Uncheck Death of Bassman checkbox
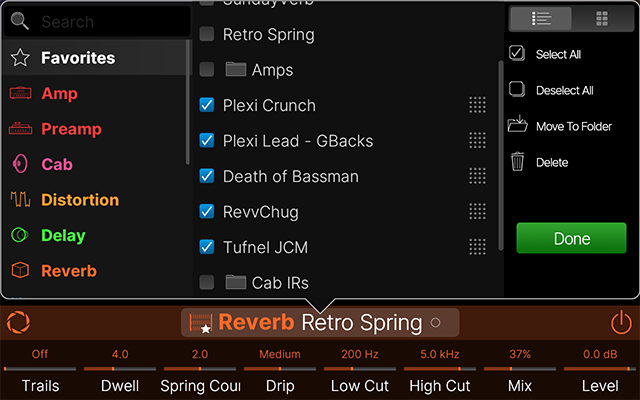 [x=207, y=176]
